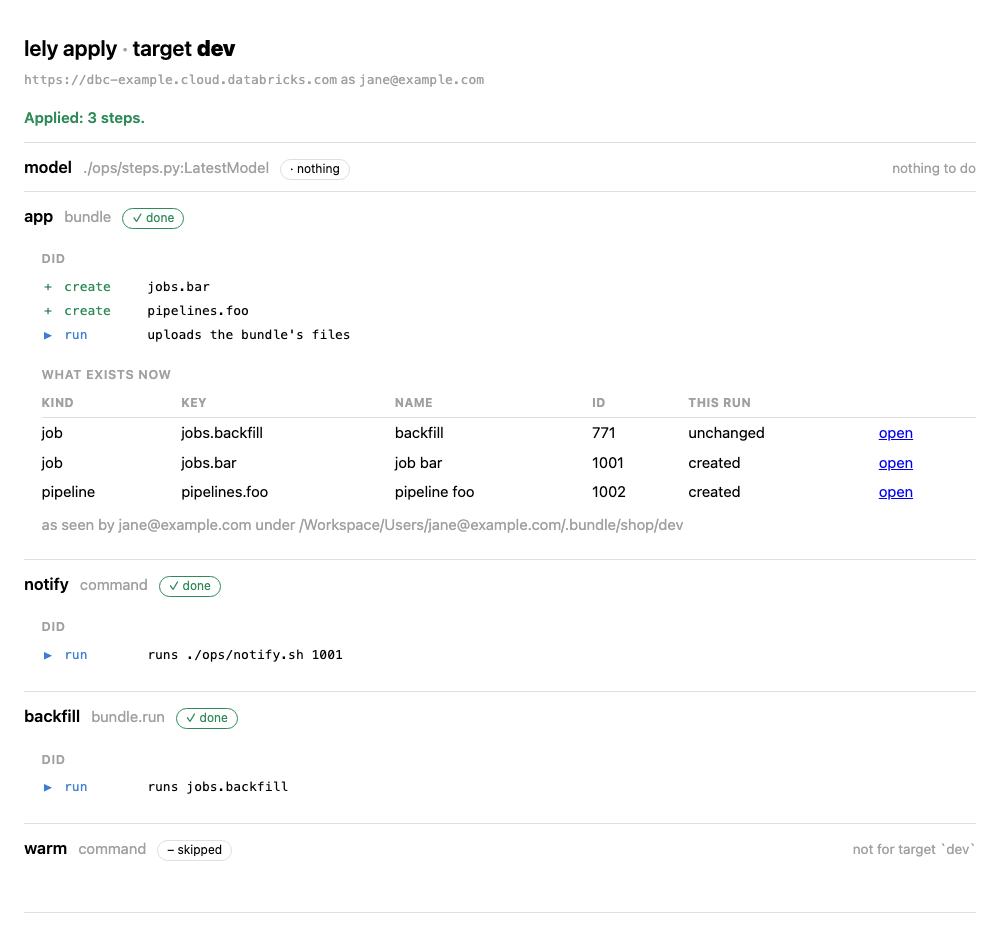Click the run arrow for jobs.backfill
Image resolution: width=1000 pixels, height=930 pixels.
click(48, 787)
